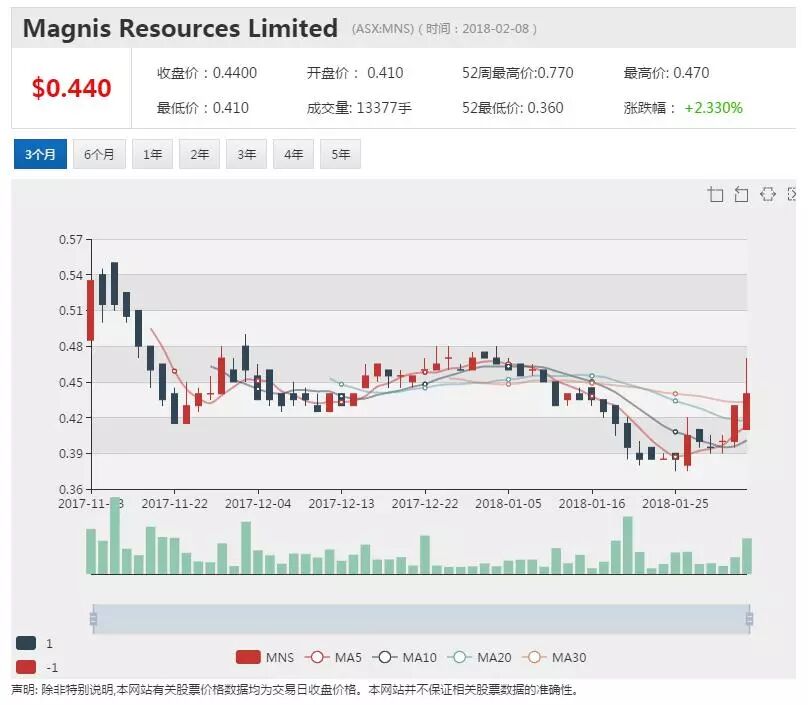
Task: Select the 3个月 time range tab
Action: pyautogui.click(x=40, y=154)
